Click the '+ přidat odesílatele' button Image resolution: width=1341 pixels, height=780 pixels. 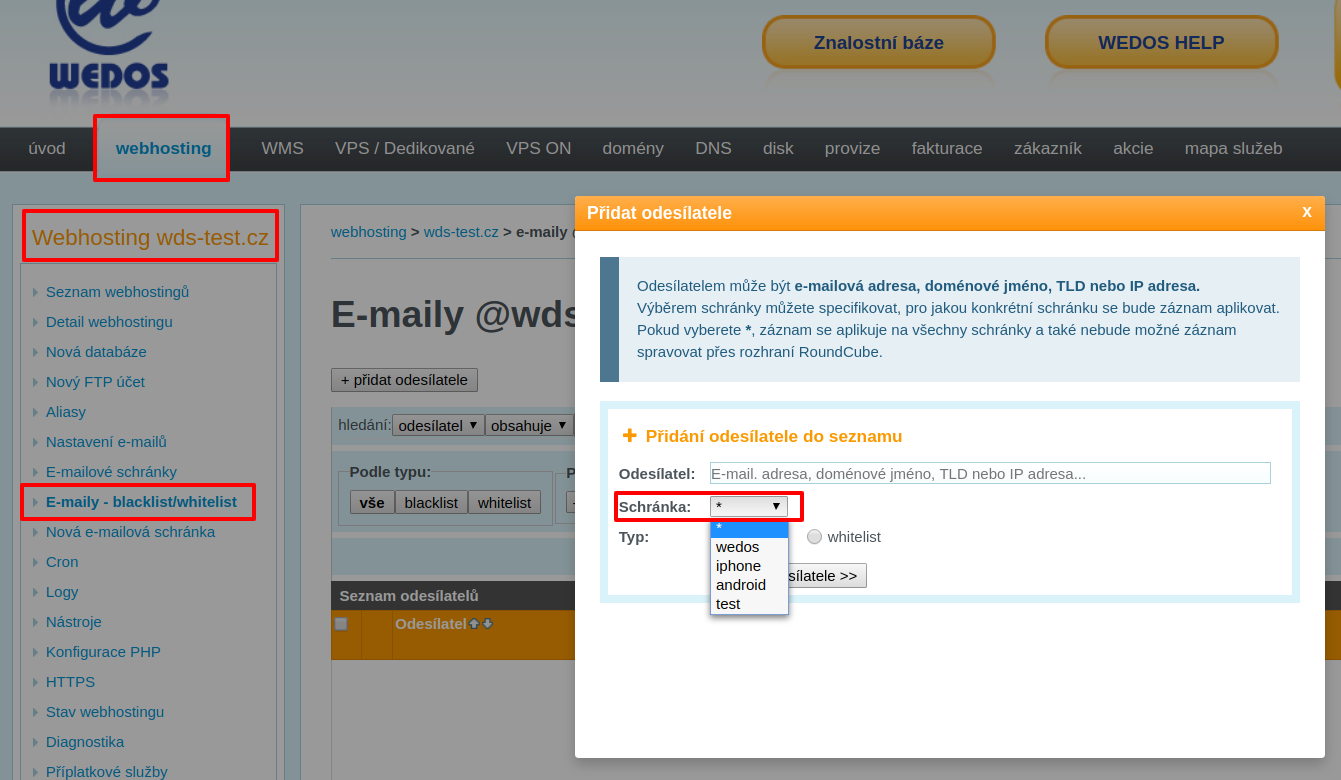point(404,380)
